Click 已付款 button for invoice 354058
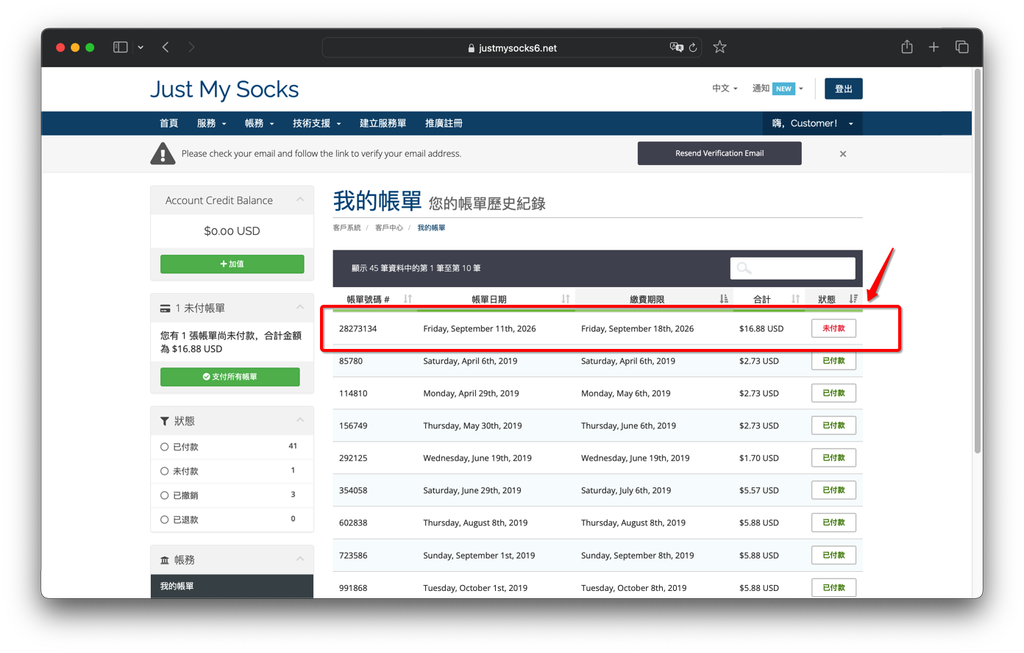This screenshot has width=1024, height=653. (x=833, y=490)
